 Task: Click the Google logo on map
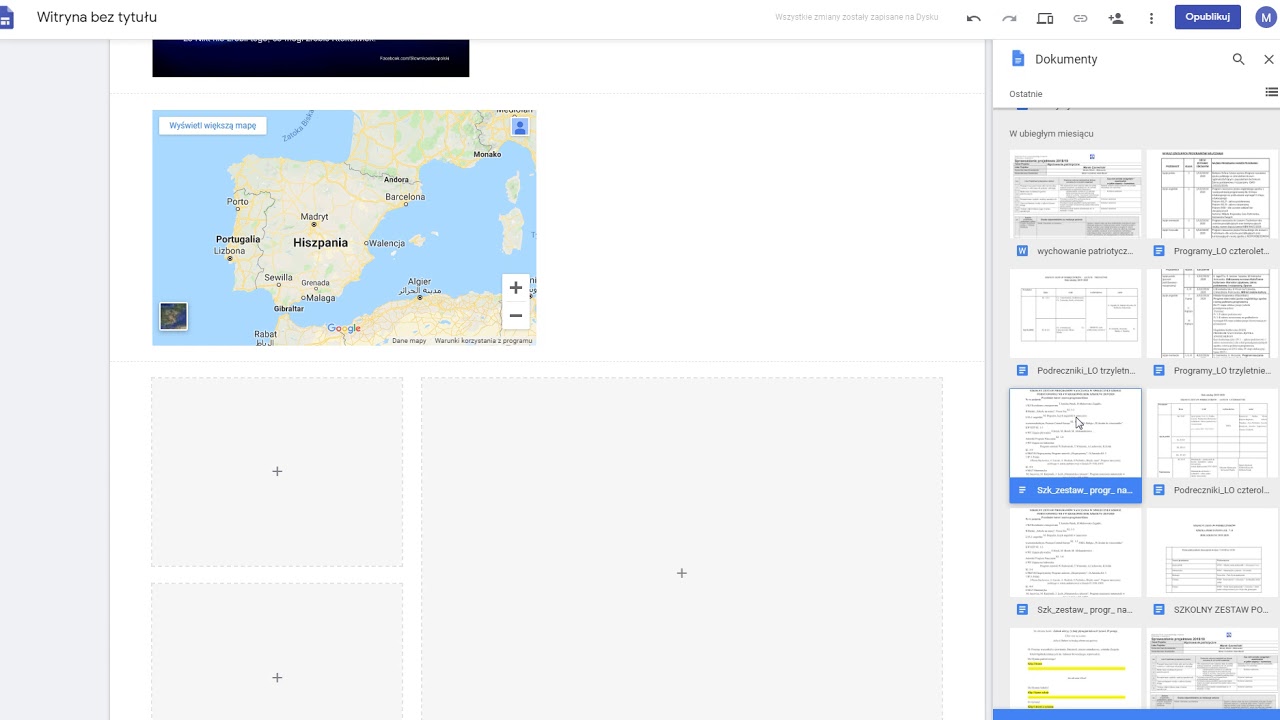coord(344,328)
